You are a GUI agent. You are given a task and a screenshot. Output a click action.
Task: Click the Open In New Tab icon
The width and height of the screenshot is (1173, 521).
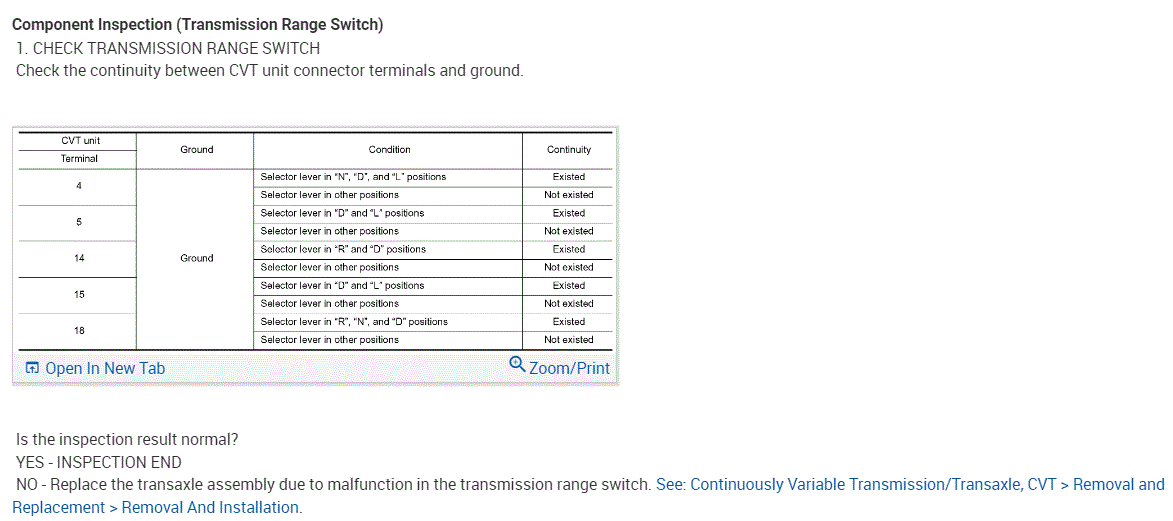point(32,369)
